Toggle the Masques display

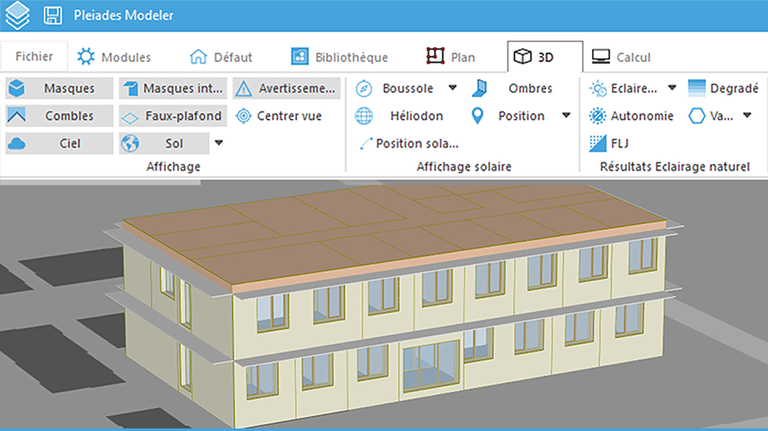pos(57,88)
